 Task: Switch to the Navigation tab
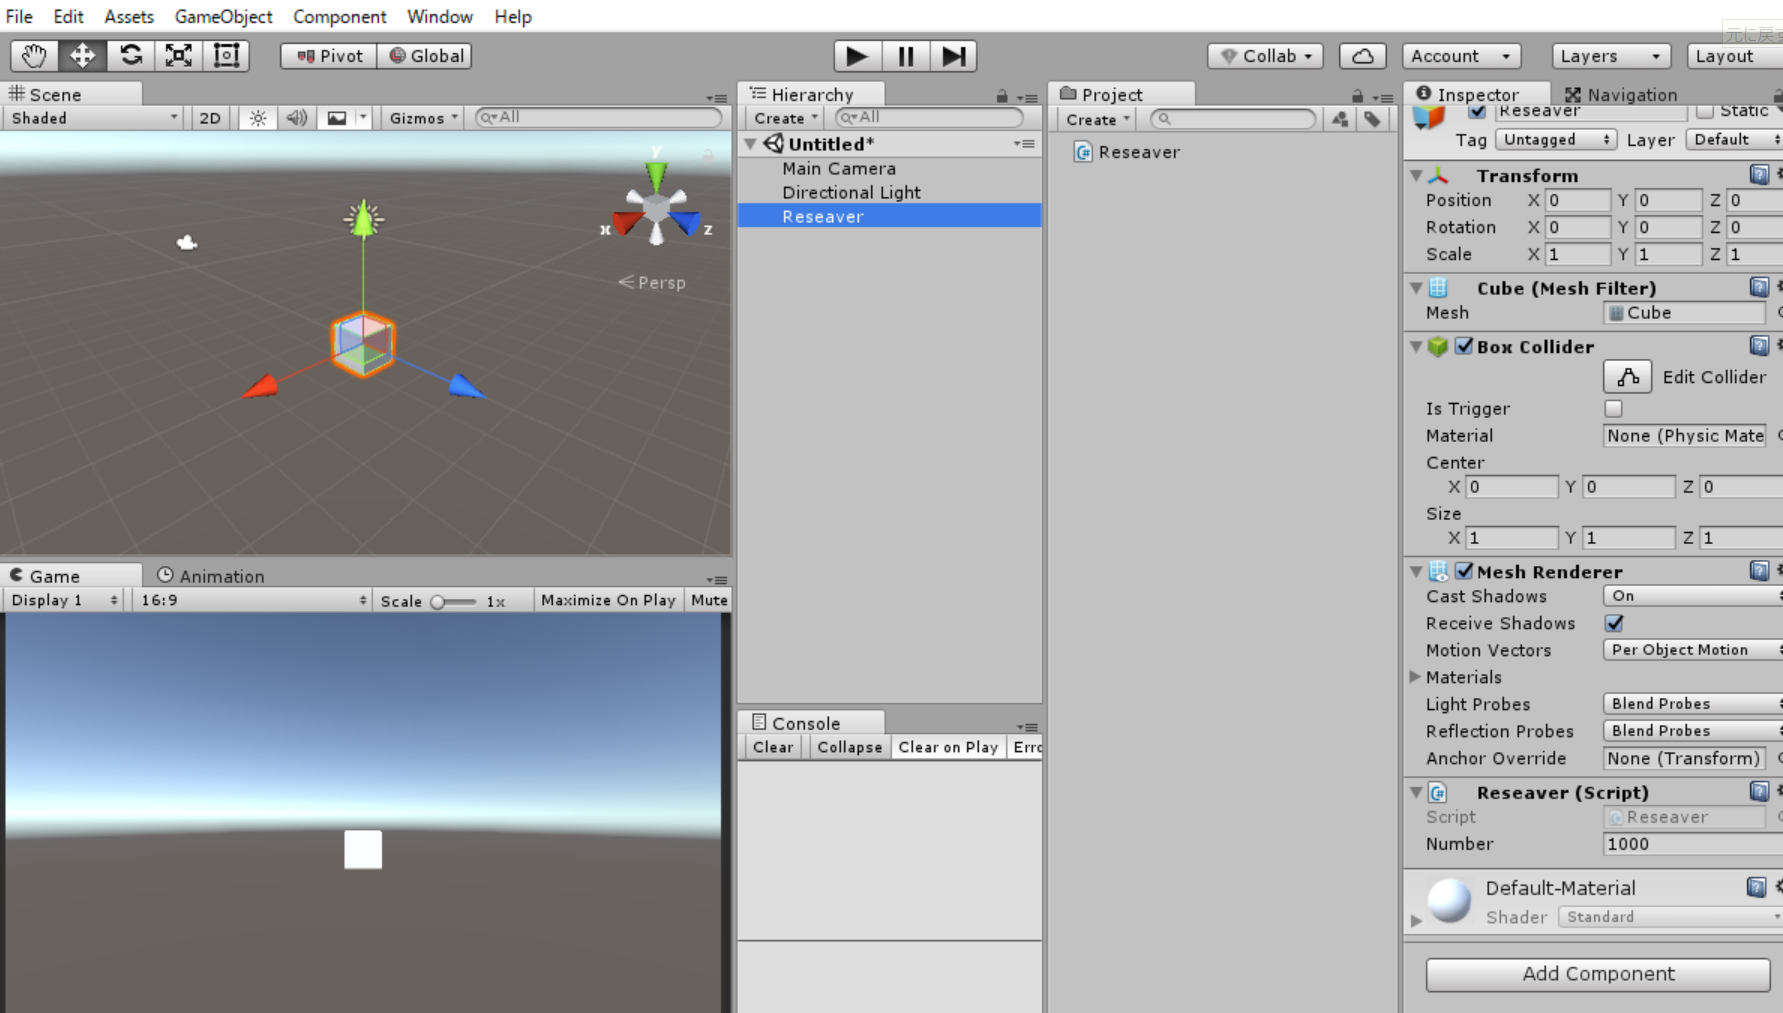(x=1620, y=95)
